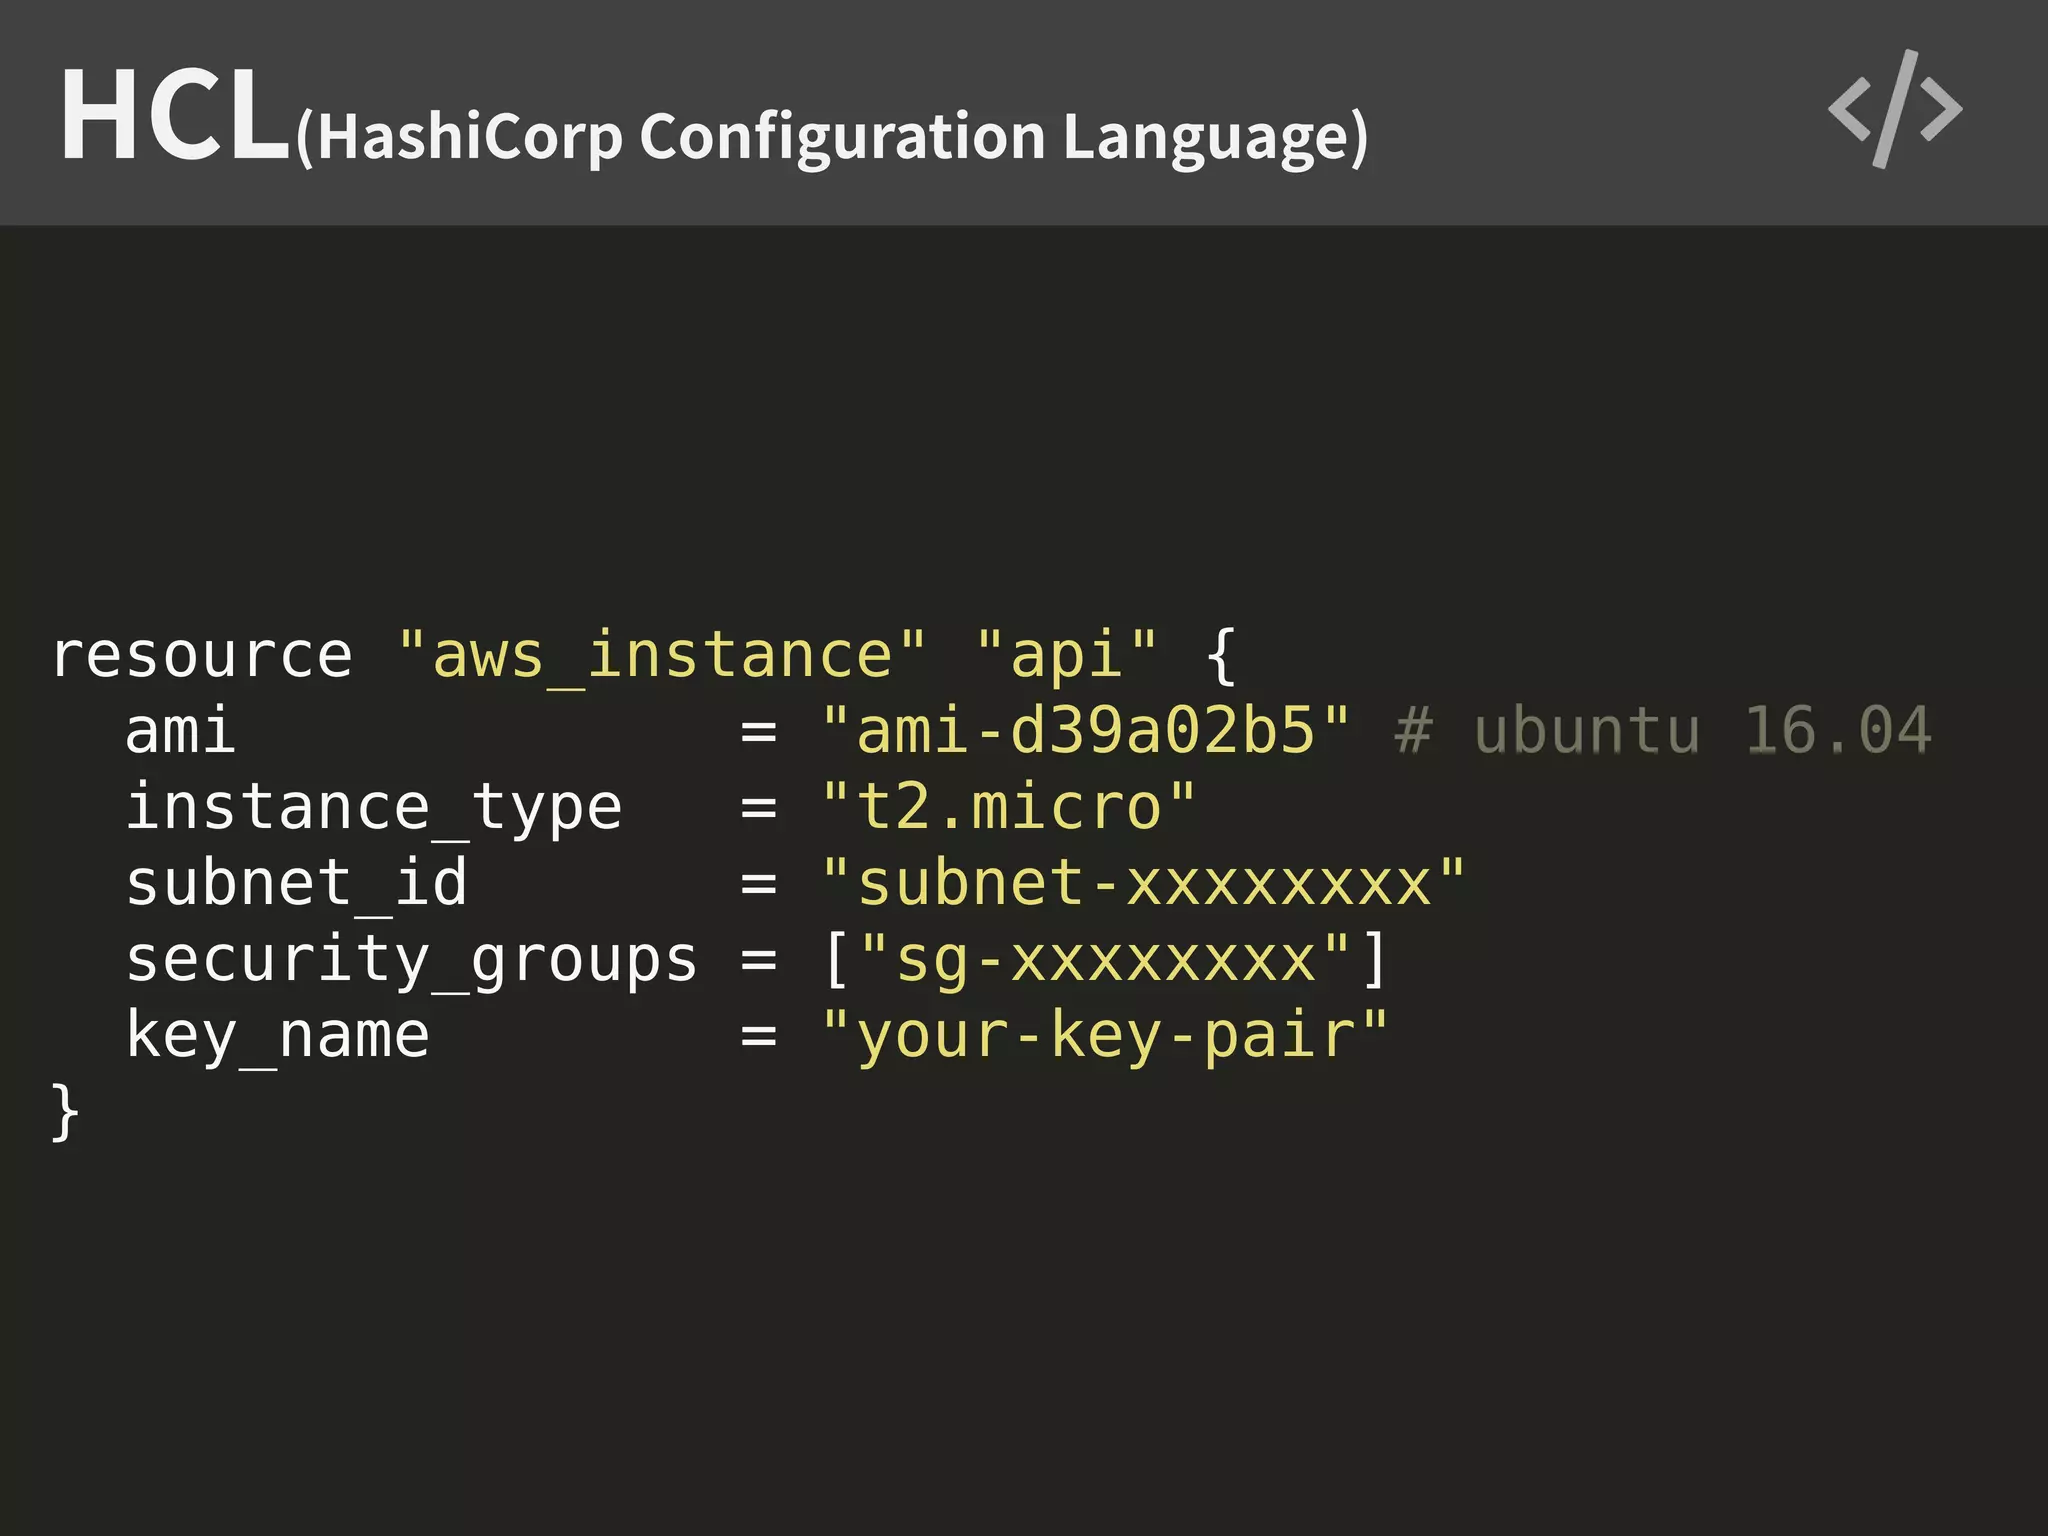The image size is (2048, 1536).
Task: Click the "t2.micro" value
Action: click(x=1009, y=806)
